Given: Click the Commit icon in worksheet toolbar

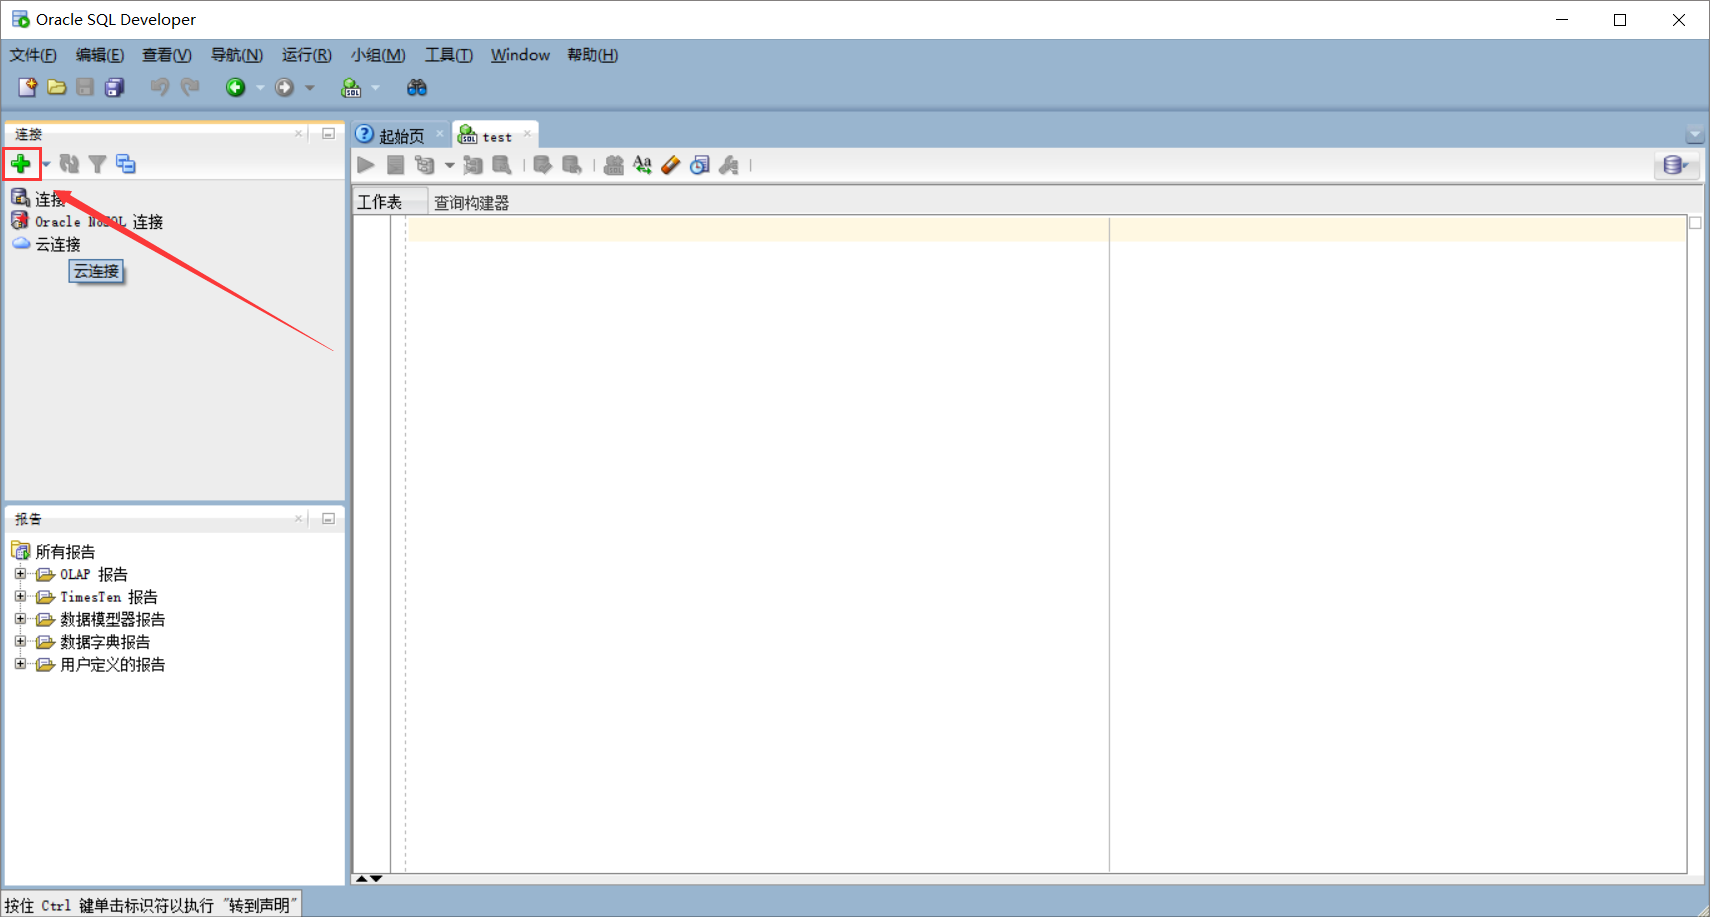Looking at the screenshot, I should [542, 165].
